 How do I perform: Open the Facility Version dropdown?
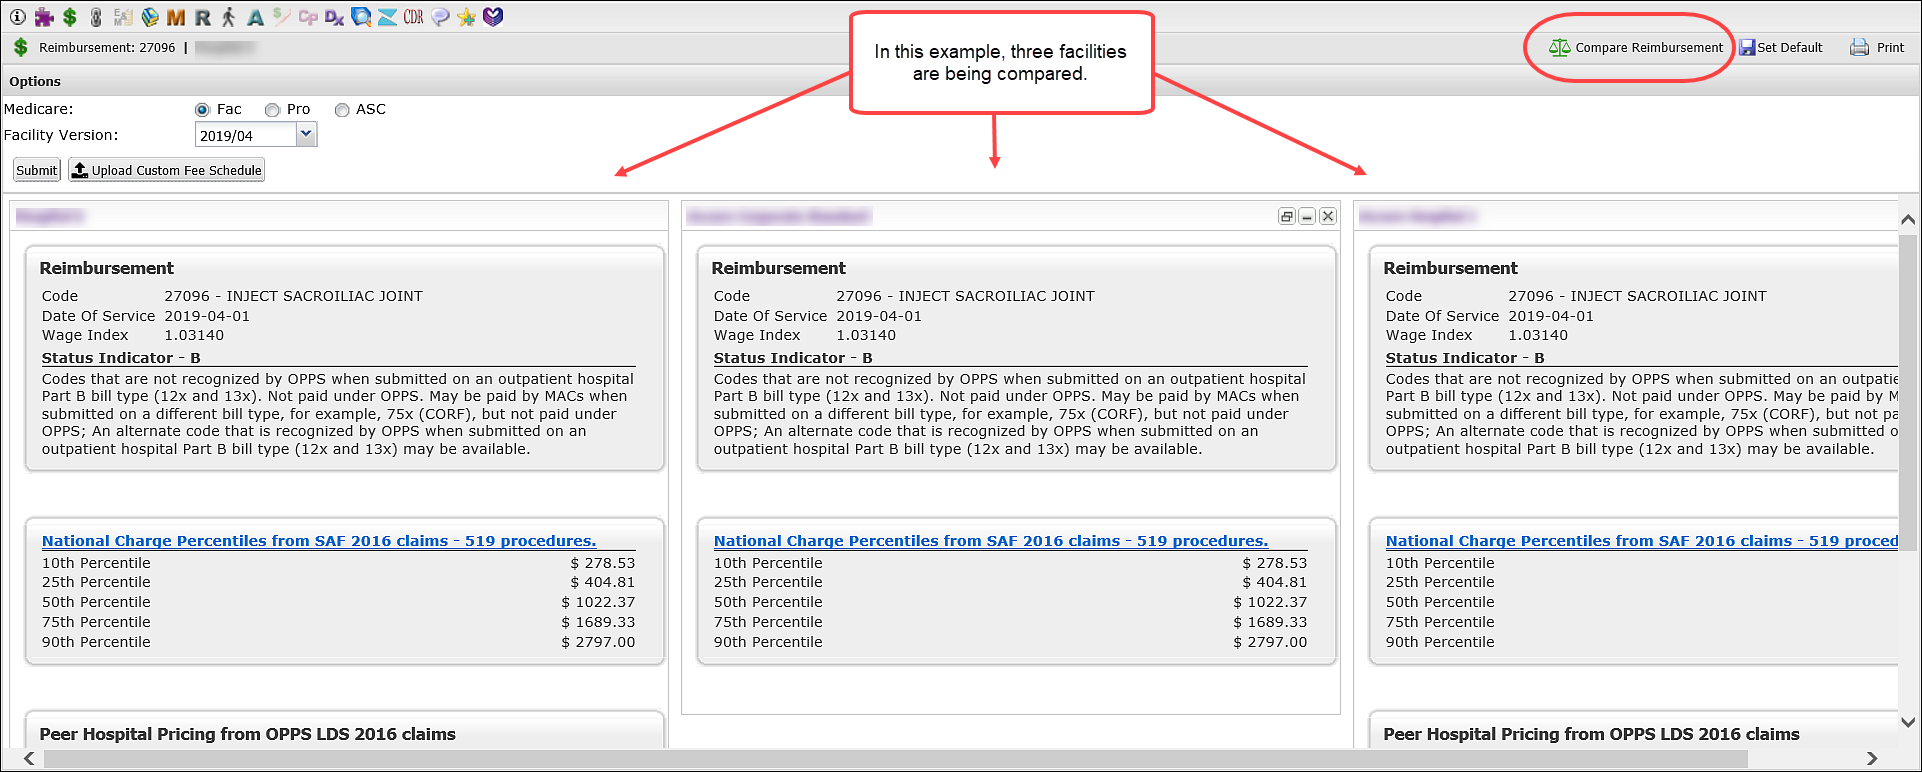pyautogui.click(x=307, y=135)
